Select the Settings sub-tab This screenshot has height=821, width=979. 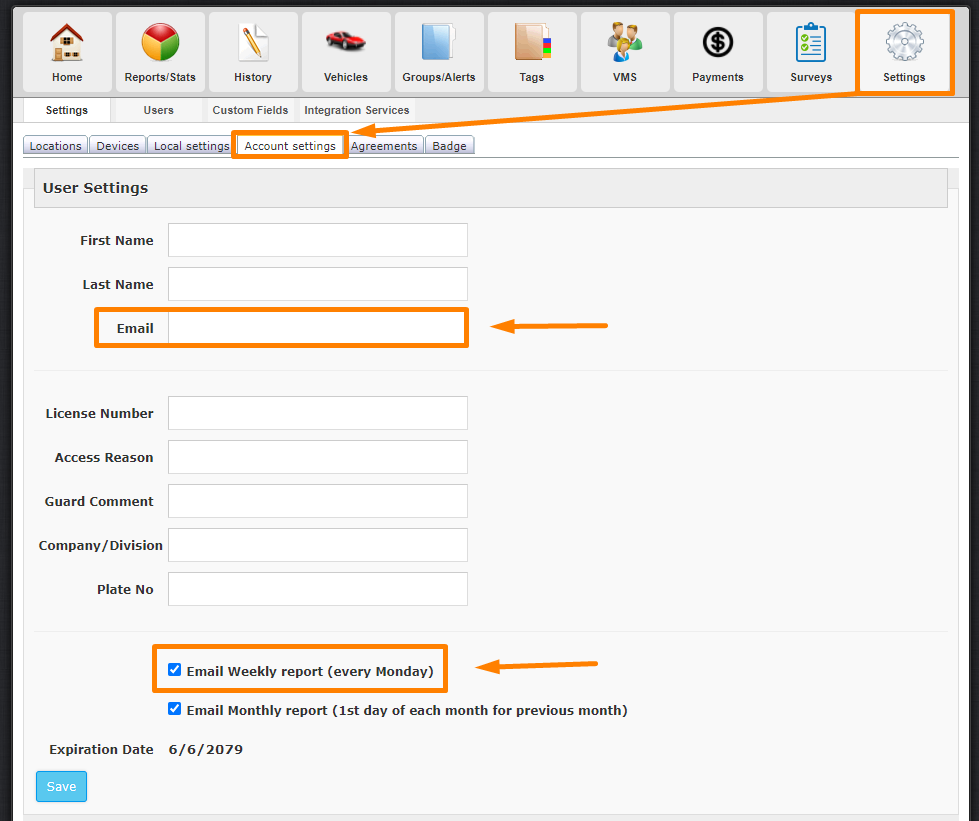[67, 110]
